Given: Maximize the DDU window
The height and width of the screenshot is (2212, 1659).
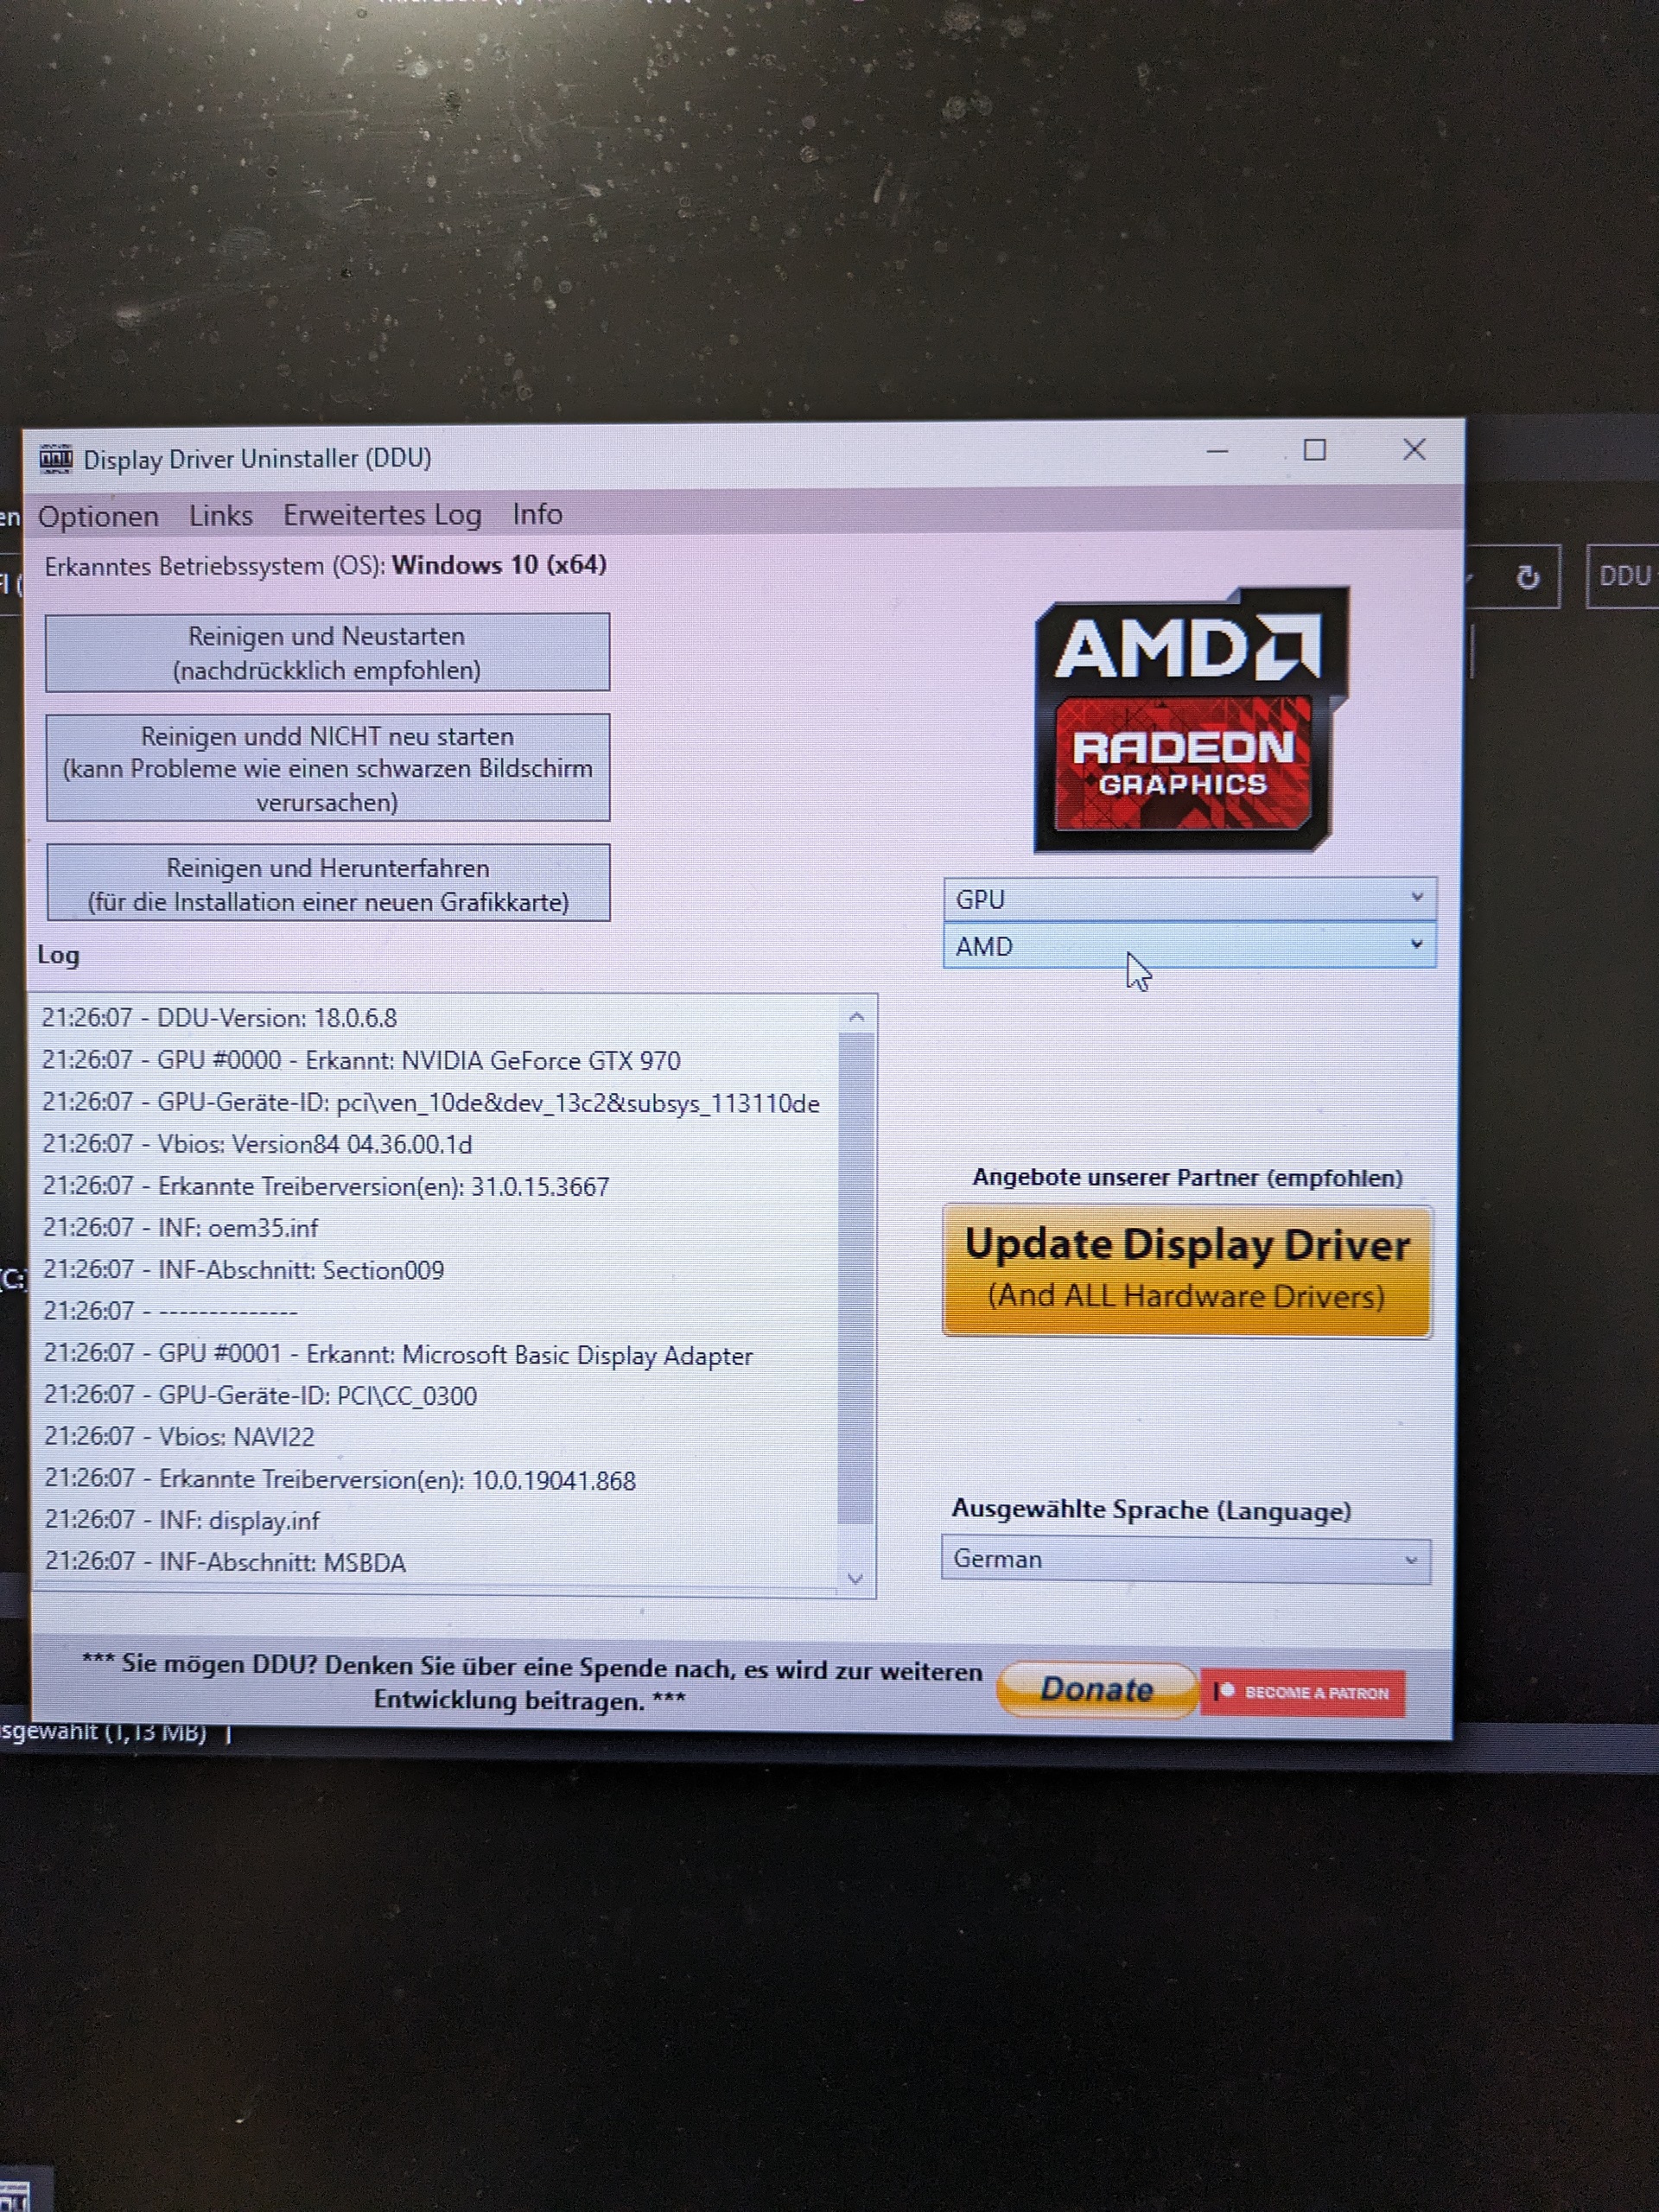Looking at the screenshot, I should [1314, 451].
